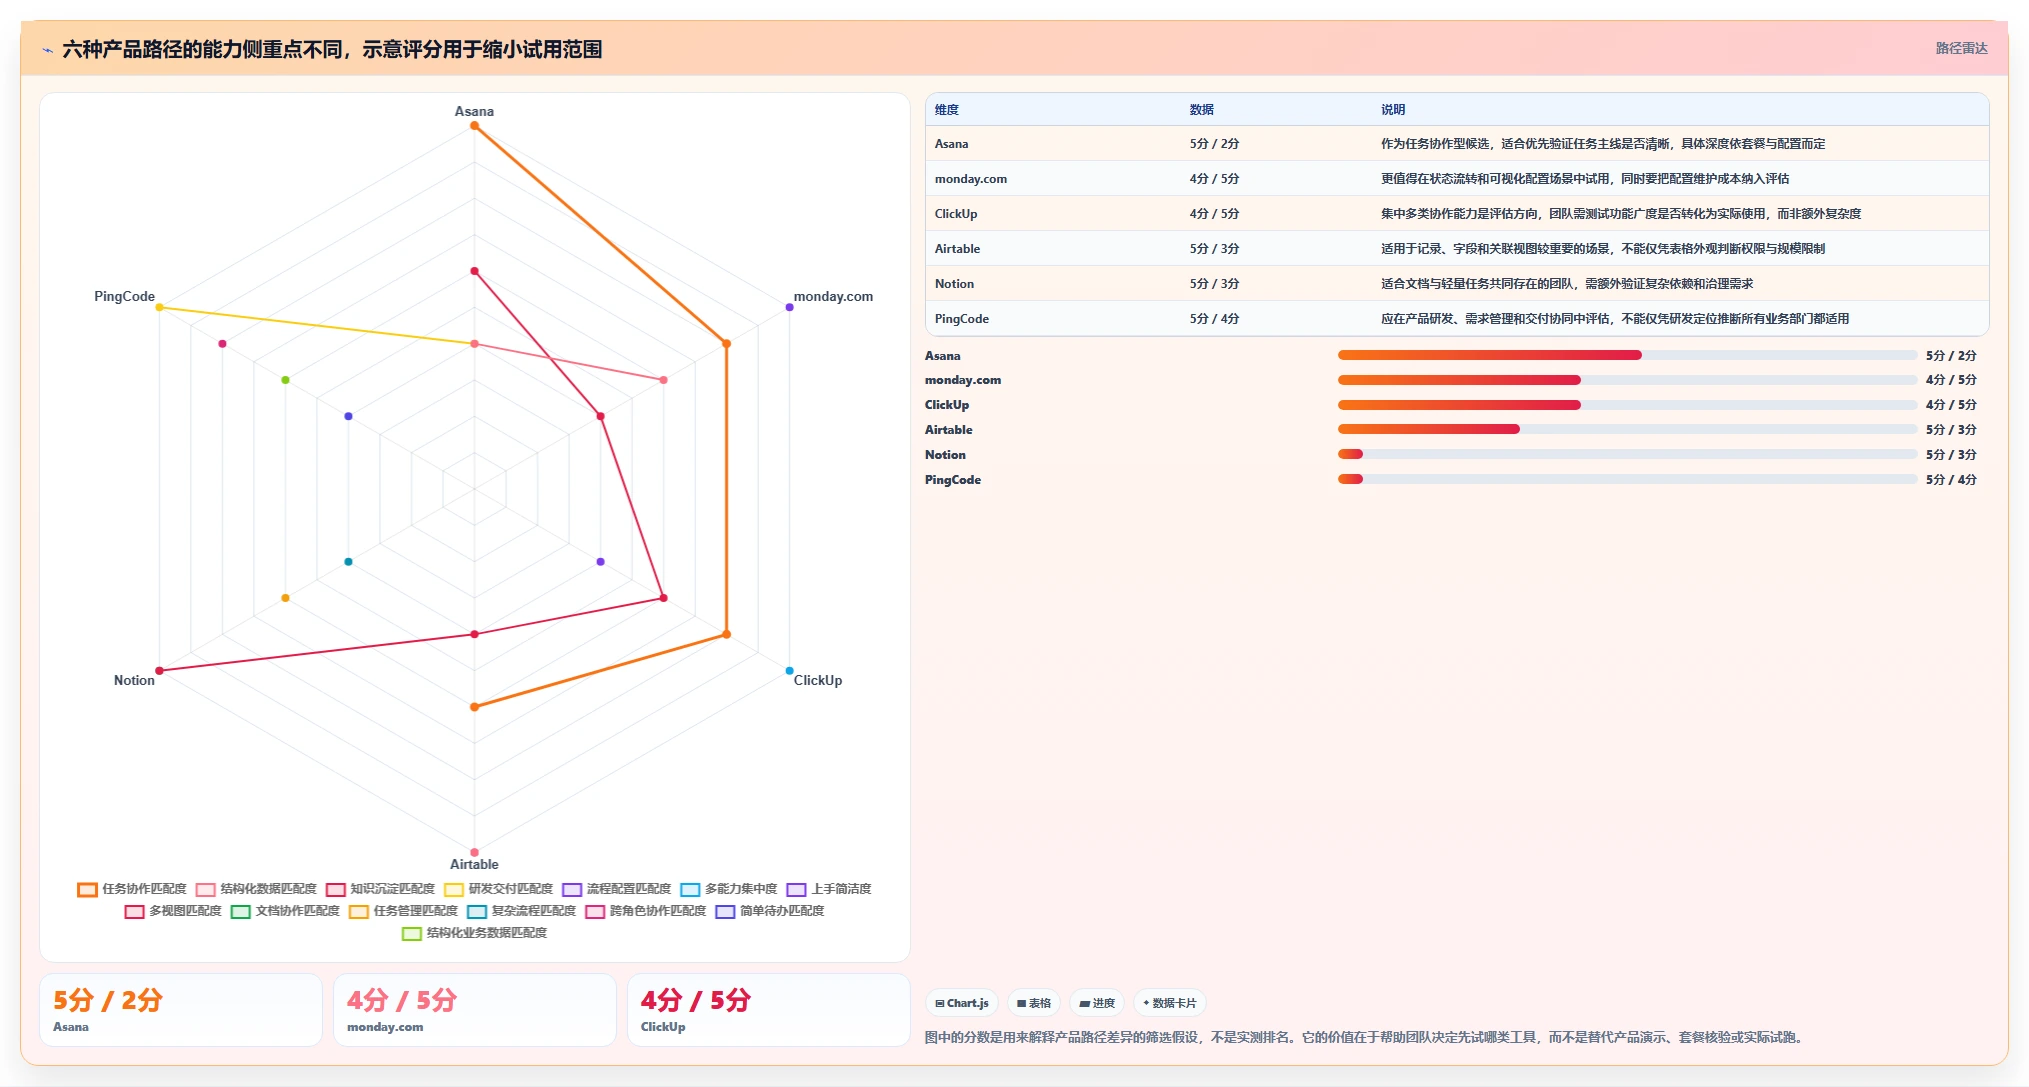
Task: Click the Notion axis label on radar chart
Action: (x=134, y=680)
